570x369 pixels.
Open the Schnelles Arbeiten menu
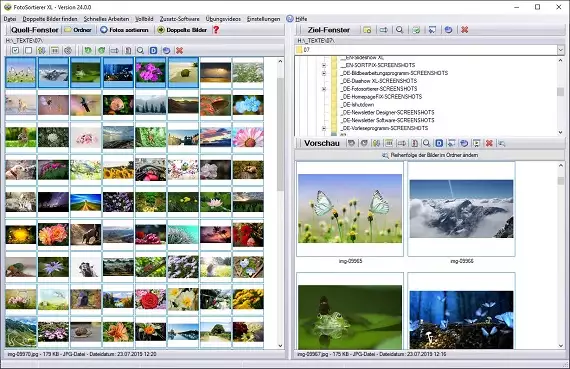(106, 19)
